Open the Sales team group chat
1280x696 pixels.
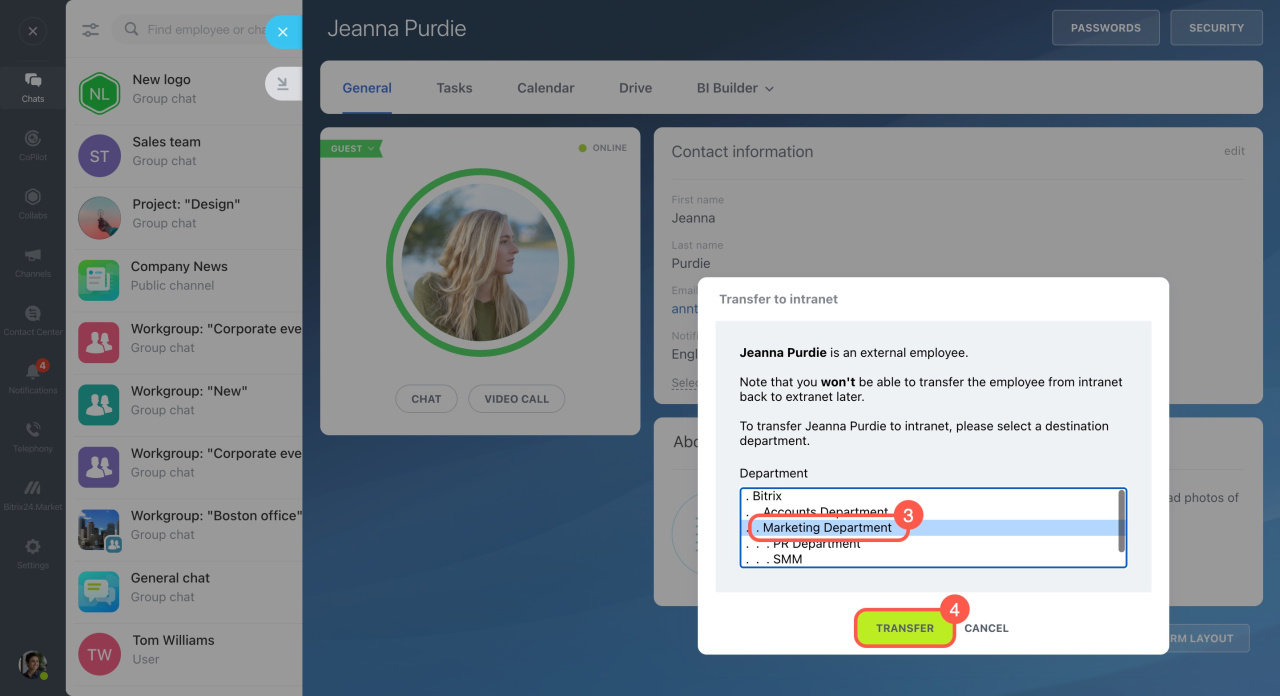184,156
